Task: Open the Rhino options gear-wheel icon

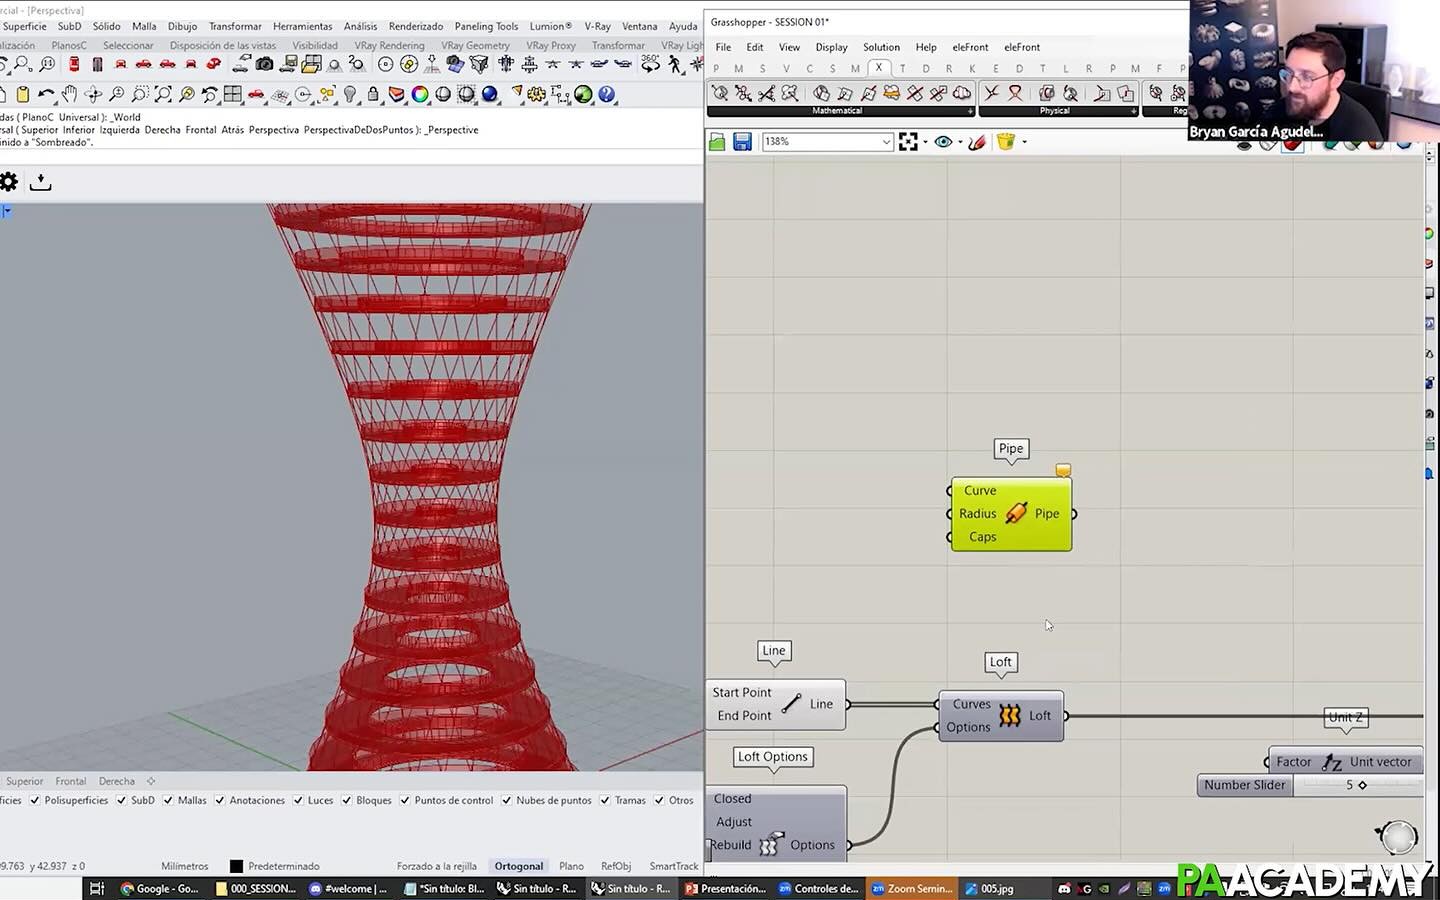Action: [537, 94]
